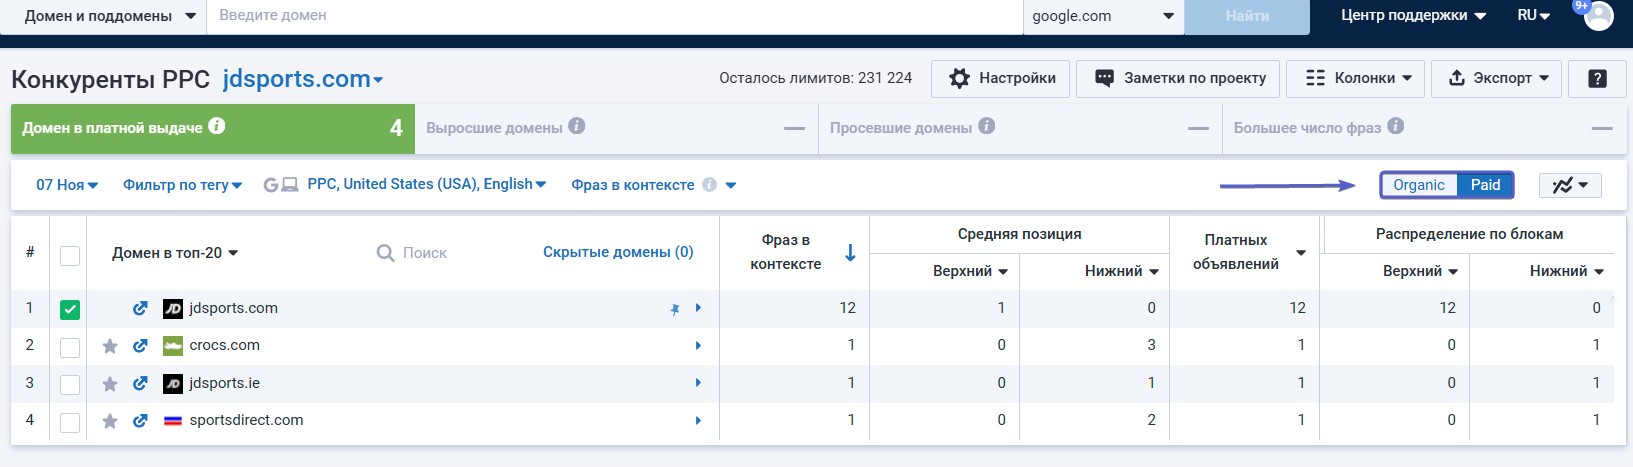Screen dimensions: 1633x467
Task: Open Настройки settings button
Action: pyautogui.click(x=1000, y=78)
